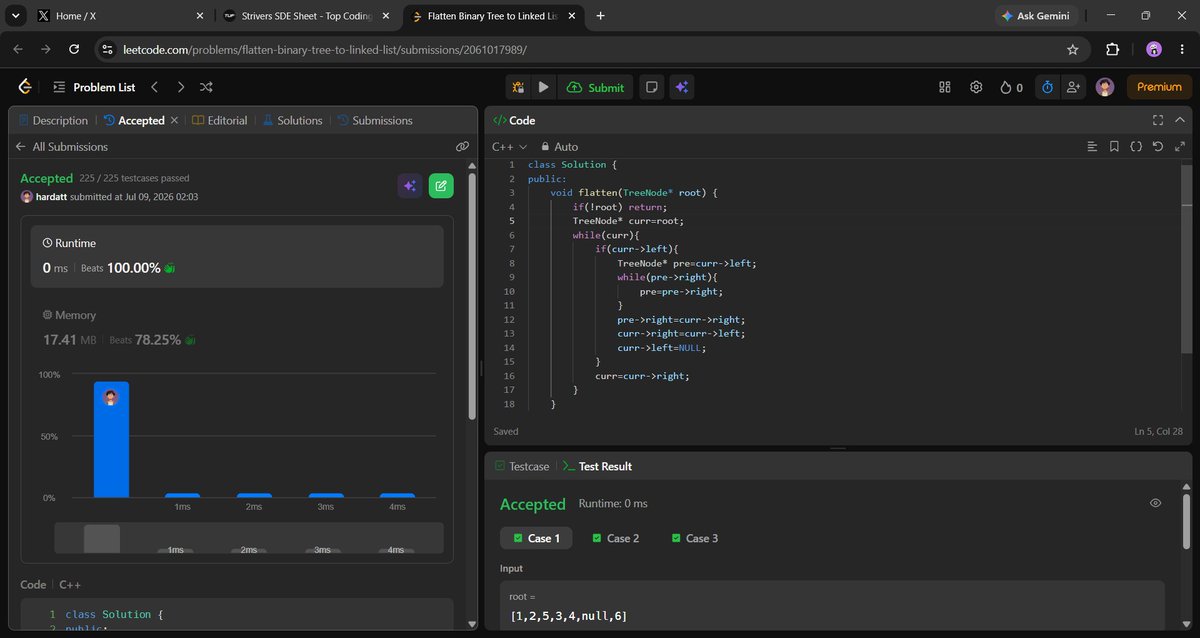Viewport: 1200px width, 638px height.
Task: Switch to the Strivers SDE Sheet tab
Action: [305, 16]
